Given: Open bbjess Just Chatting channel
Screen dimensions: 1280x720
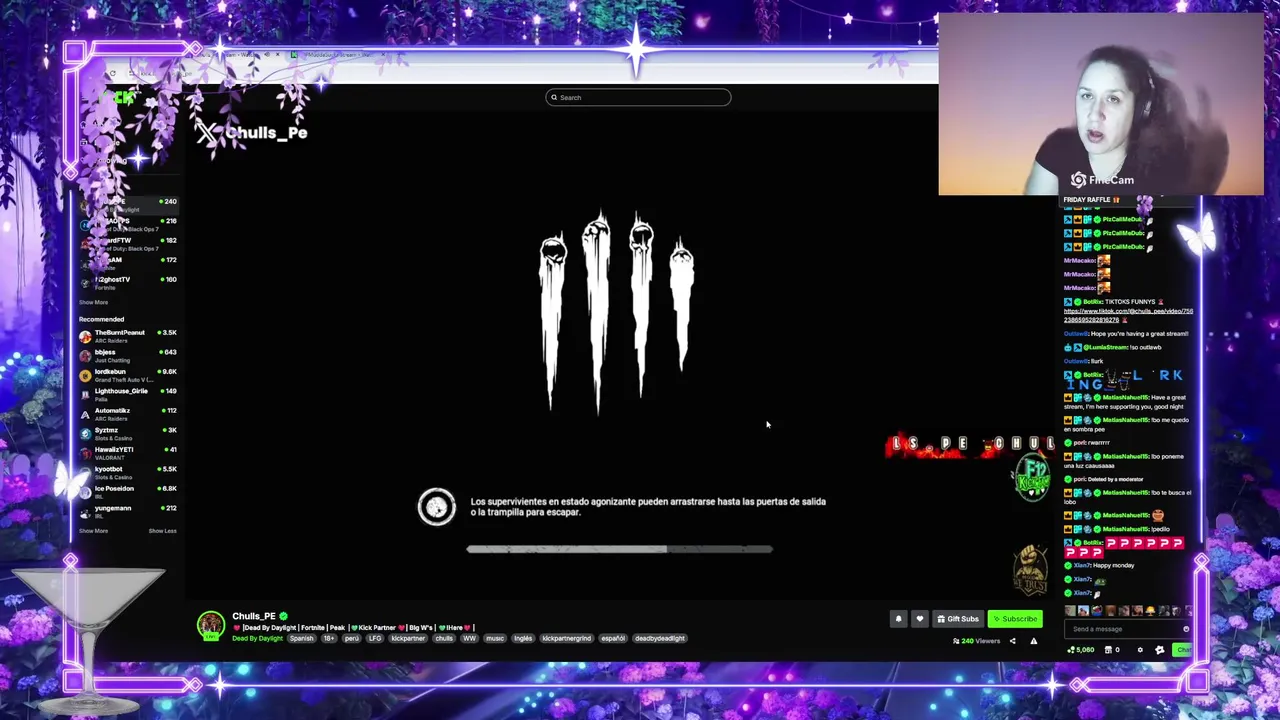Looking at the screenshot, I should tap(129, 356).
